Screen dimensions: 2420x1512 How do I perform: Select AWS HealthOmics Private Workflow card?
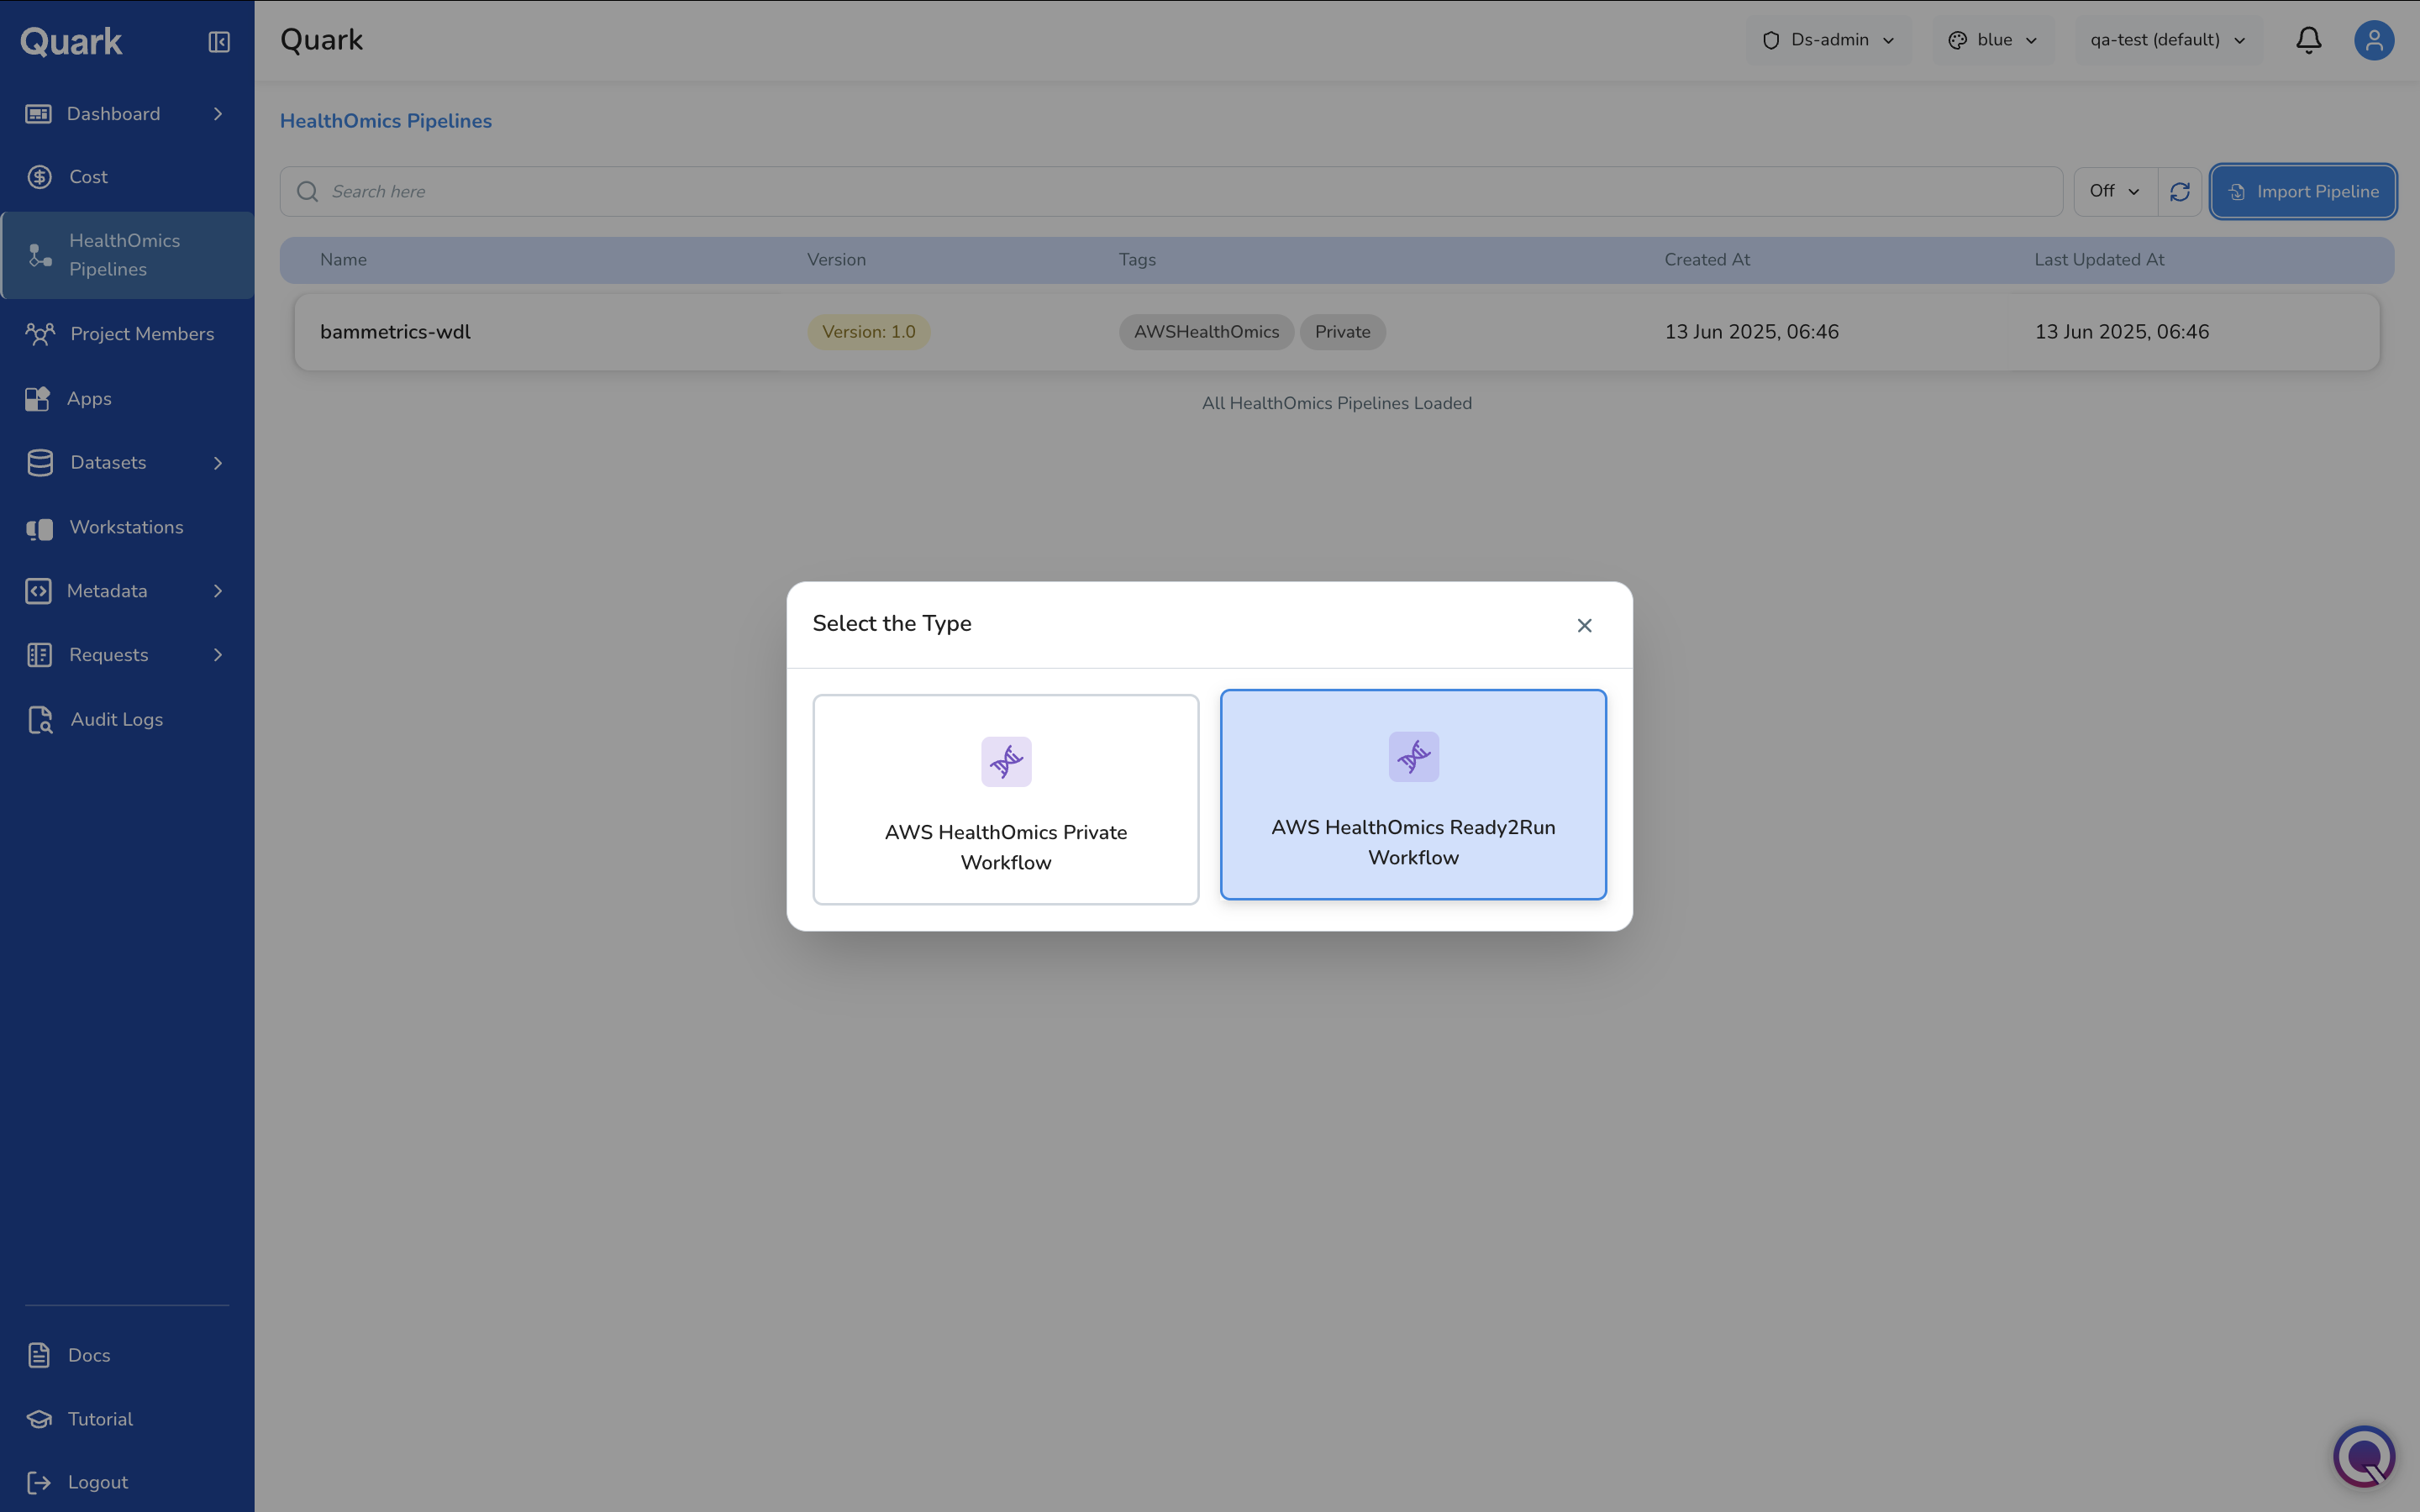pyautogui.click(x=1006, y=800)
